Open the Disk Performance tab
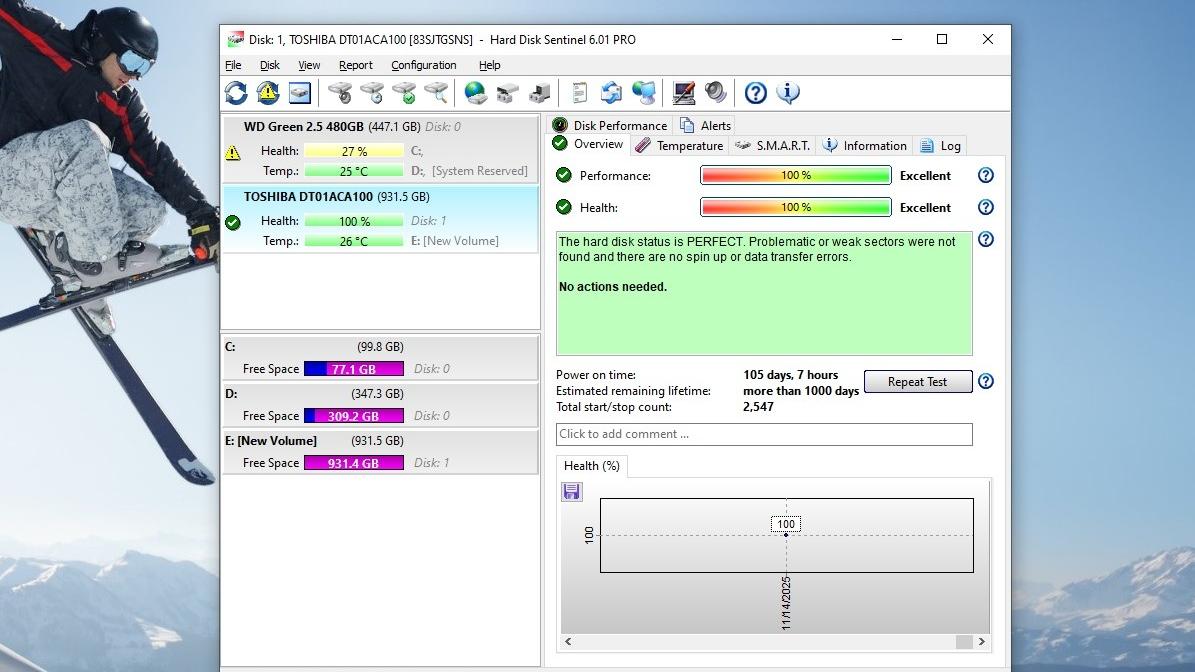This screenshot has width=1195, height=672. (x=610, y=125)
